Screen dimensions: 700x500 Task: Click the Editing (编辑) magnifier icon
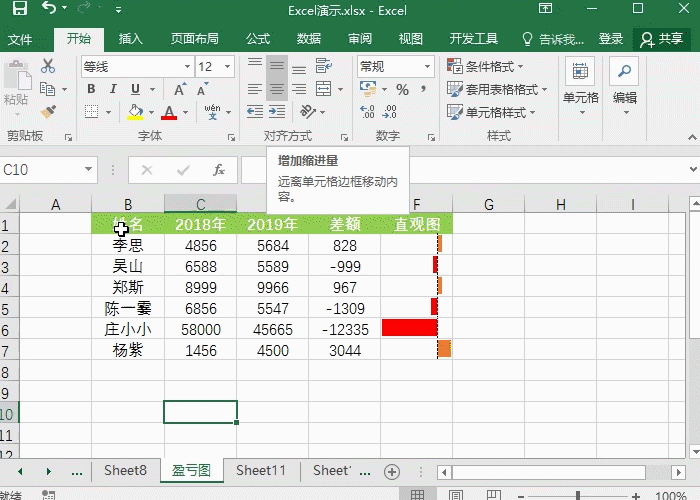pos(624,71)
